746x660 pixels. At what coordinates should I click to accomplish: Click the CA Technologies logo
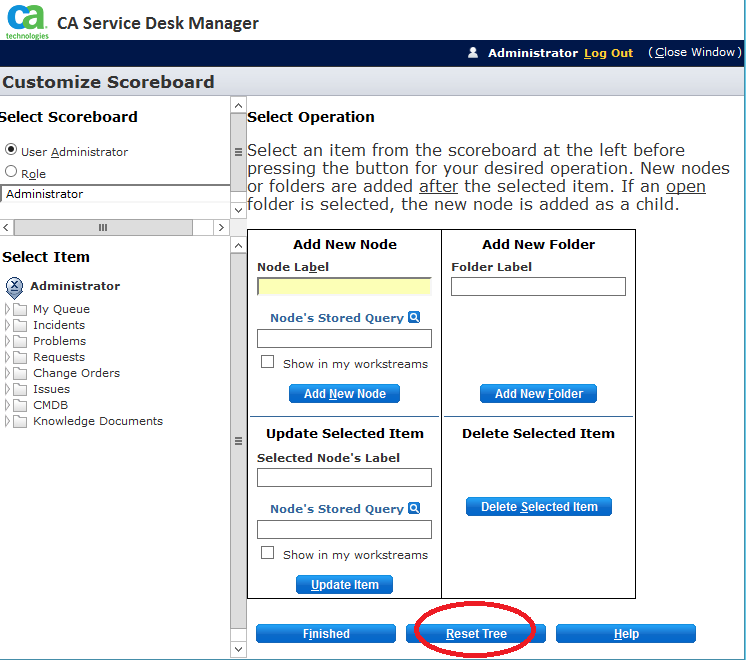[26, 20]
